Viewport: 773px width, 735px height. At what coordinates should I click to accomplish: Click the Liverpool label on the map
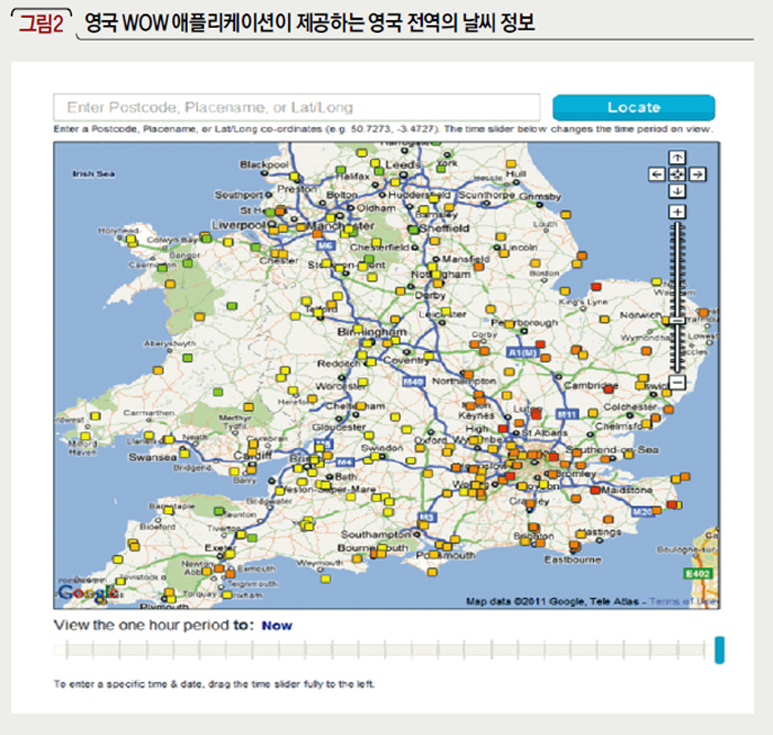point(239,225)
